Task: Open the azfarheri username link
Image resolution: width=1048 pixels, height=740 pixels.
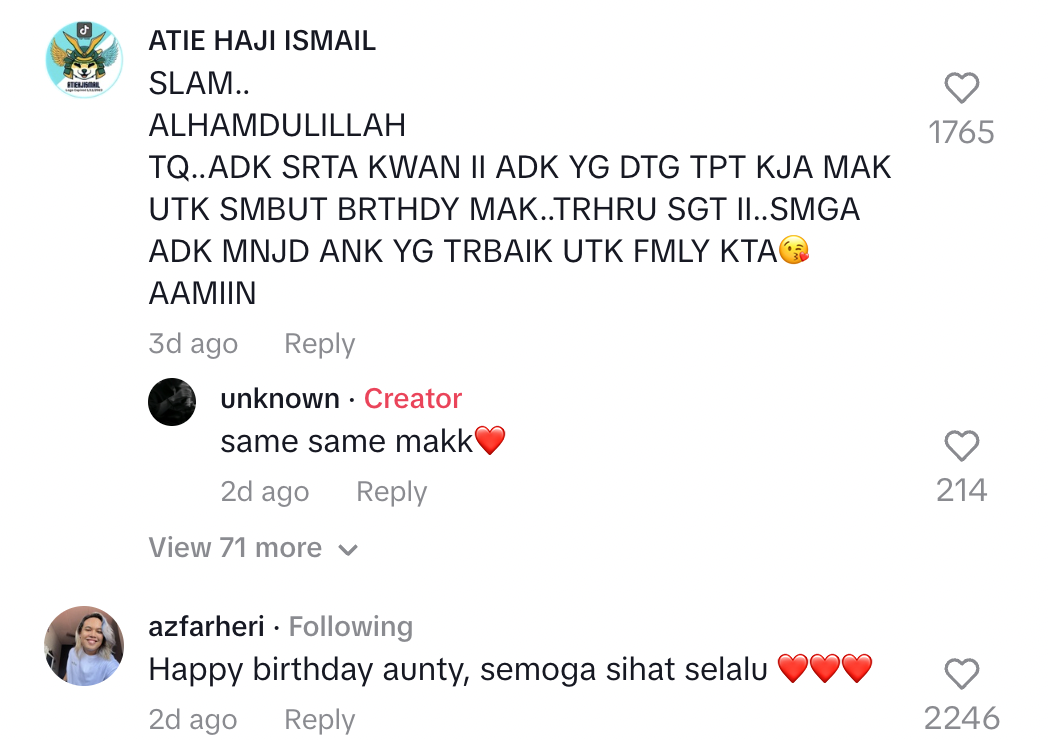Action: tap(206, 627)
